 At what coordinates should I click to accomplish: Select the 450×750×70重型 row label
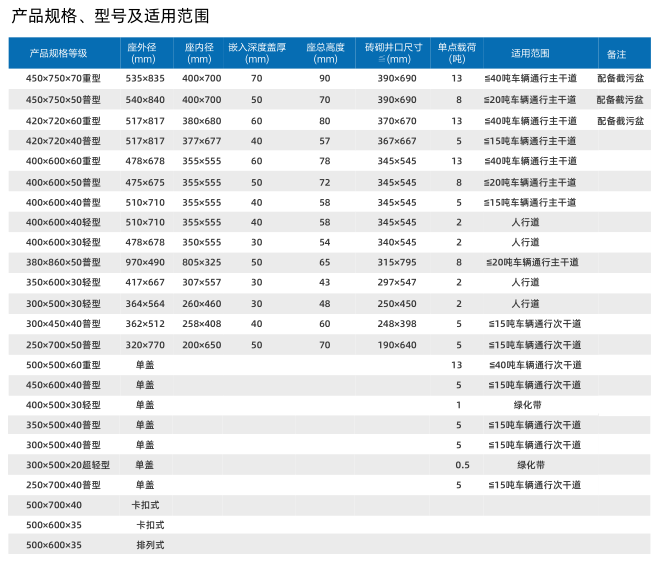(64, 78)
